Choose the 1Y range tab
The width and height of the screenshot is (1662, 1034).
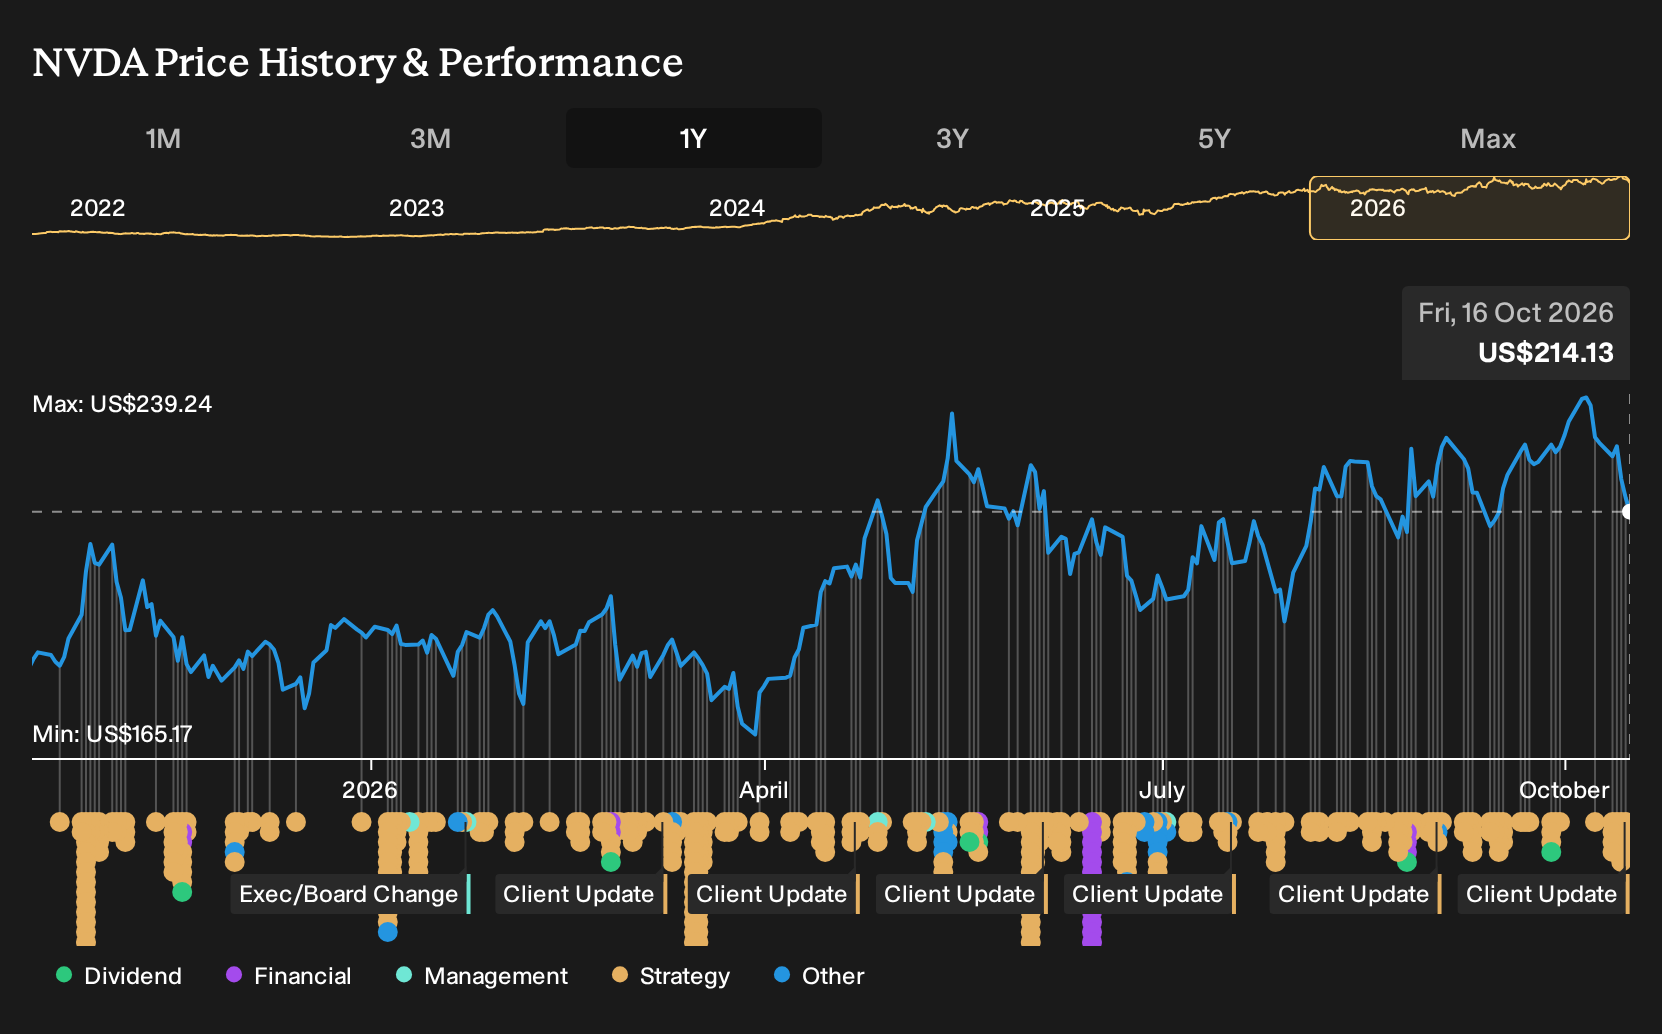[694, 138]
